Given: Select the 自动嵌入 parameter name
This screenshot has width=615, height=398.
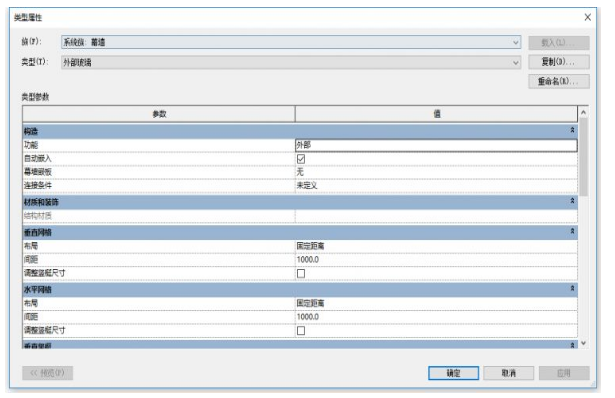Looking at the screenshot, I should [38, 158].
